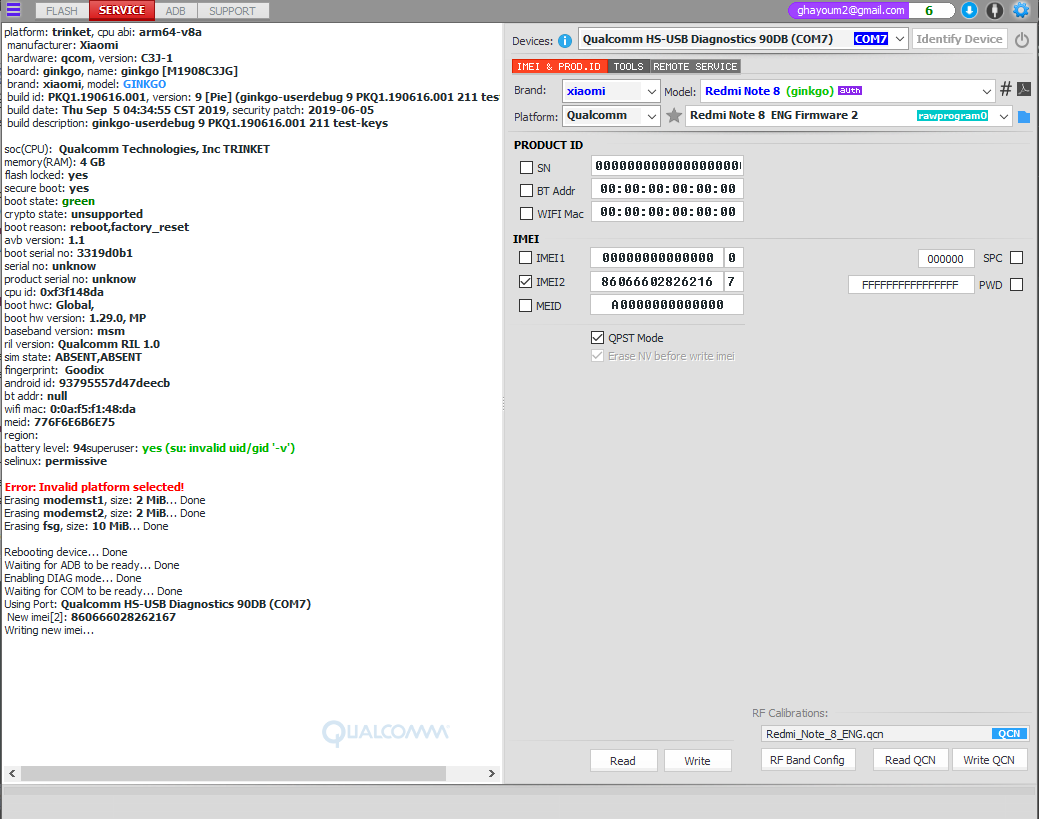Switch to the TOOLS subtab
This screenshot has width=1039, height=819.
628,66
